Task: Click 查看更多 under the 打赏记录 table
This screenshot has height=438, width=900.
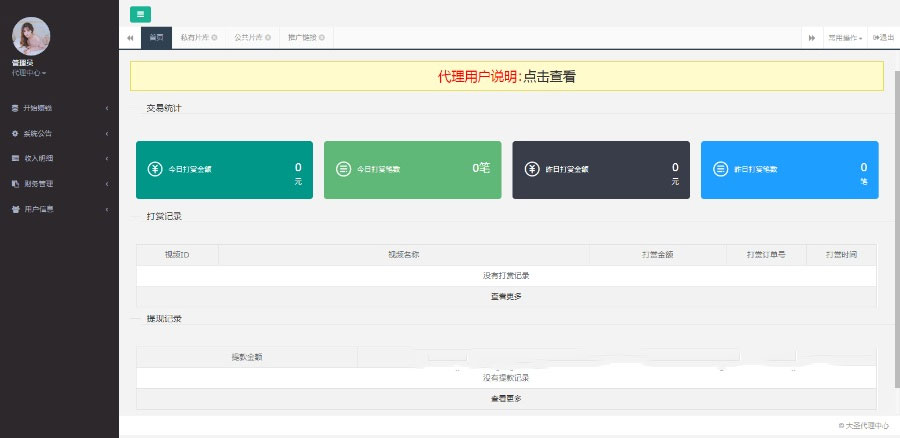Action: pos(505,296)
